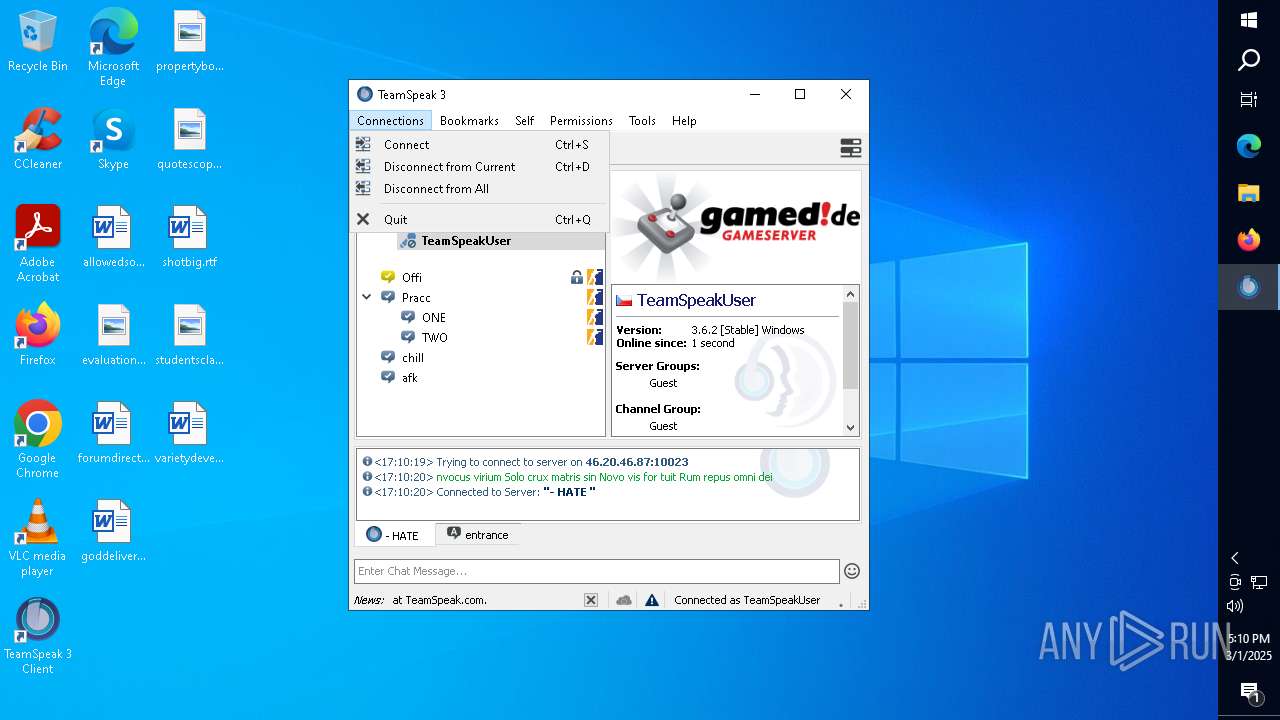Switch to the entrance chat tab
This screenshot has height=720, width=1280.
pos(477,535)
